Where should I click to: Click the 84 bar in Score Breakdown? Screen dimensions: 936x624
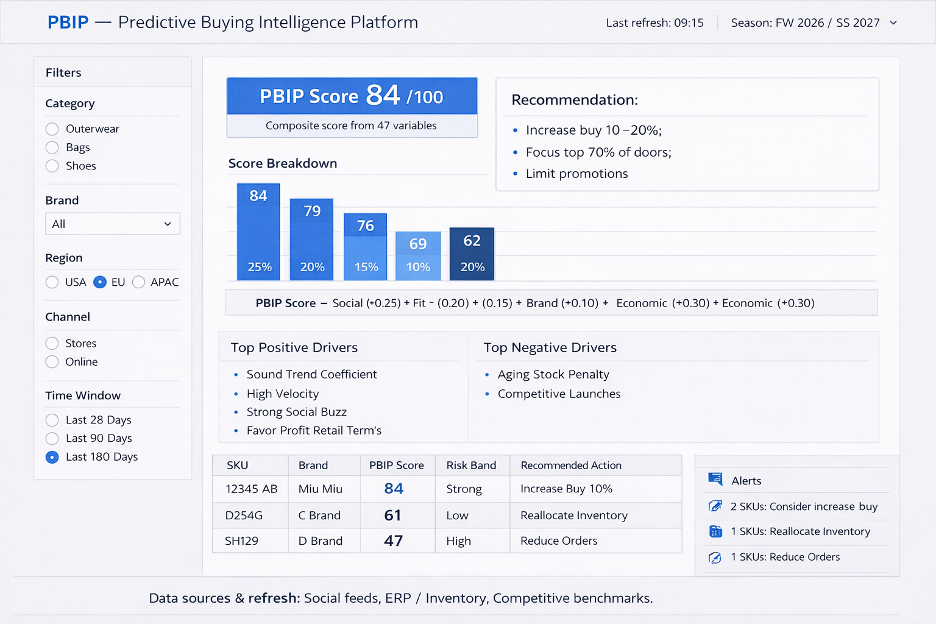pyautogui.click(x=258, y=232)
